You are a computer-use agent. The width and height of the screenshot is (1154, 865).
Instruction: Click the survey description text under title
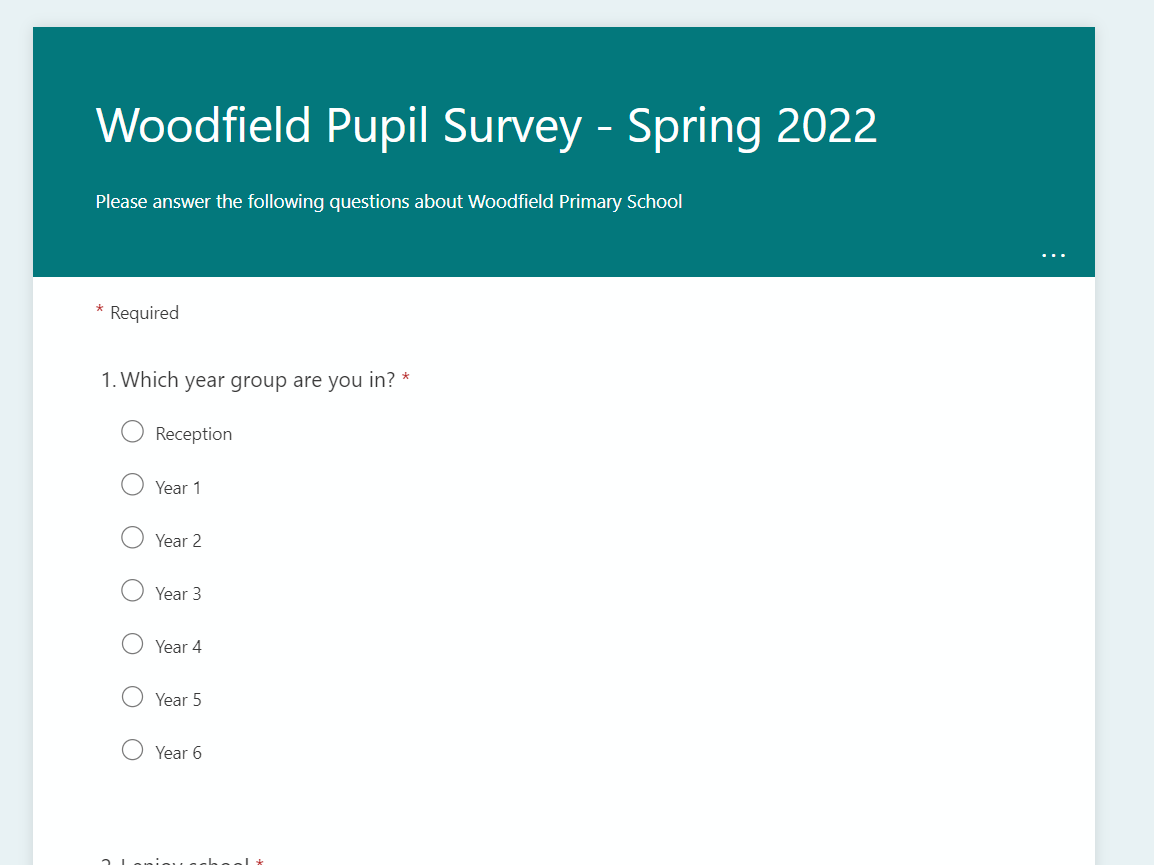[x=388, y=202]
